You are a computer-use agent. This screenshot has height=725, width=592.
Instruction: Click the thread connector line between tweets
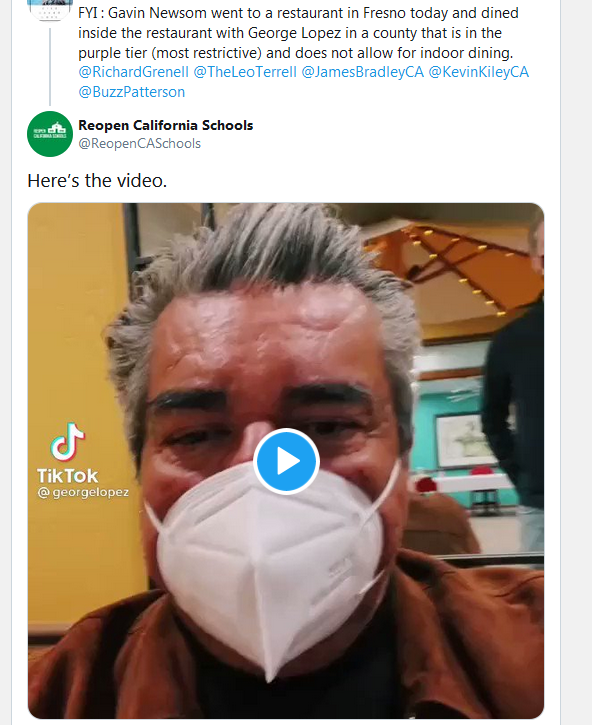click(x=50, y=67)
